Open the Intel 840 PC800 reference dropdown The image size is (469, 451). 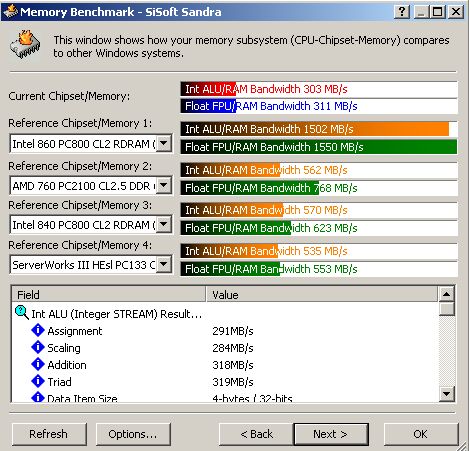(164, 224)
